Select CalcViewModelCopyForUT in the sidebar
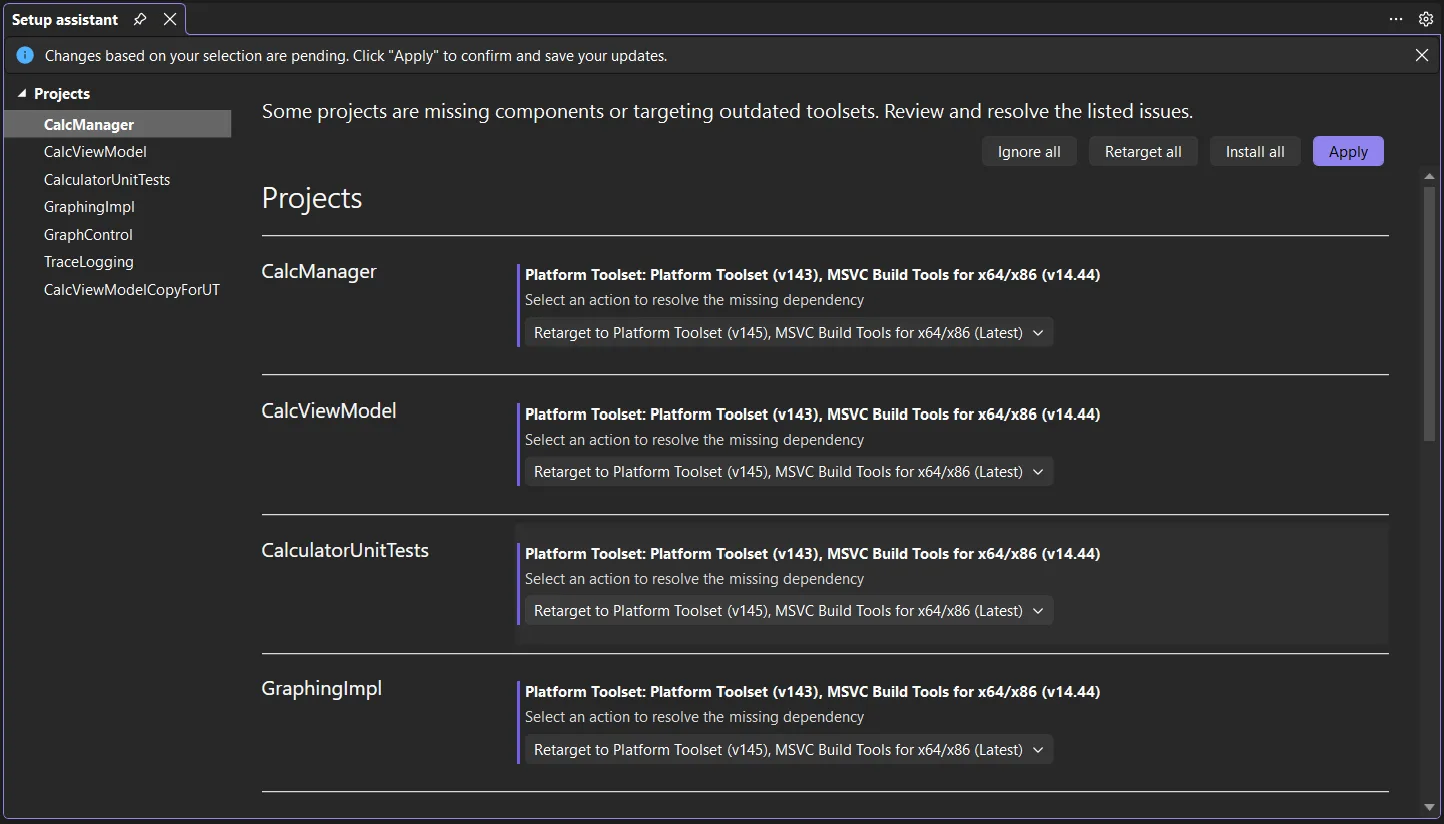This screenshot has width=1444, height=824. (132, 289)
